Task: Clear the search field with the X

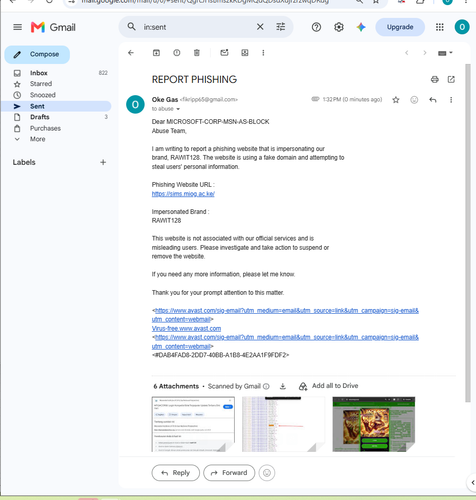Action: (x=260, y=27)
